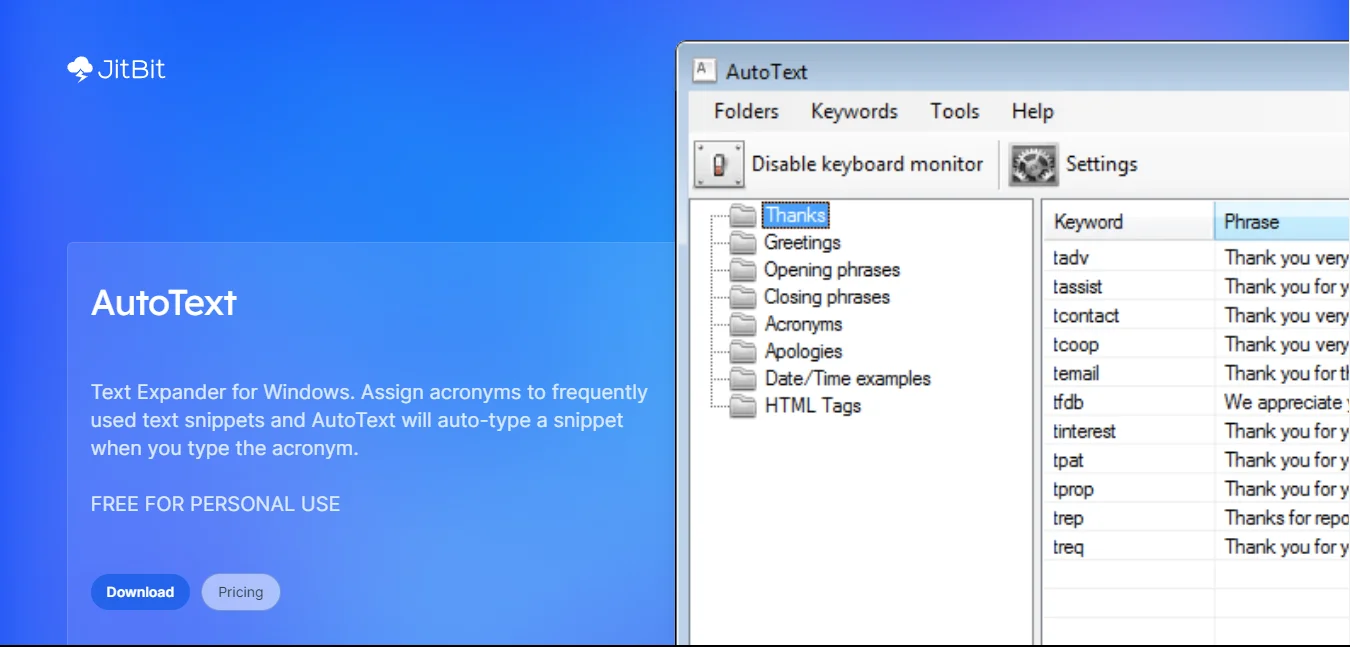The height and width of the screenshot is (647, 1350).
Task: Select the Date/Time examples label
Action: click(x=847, y=378)
